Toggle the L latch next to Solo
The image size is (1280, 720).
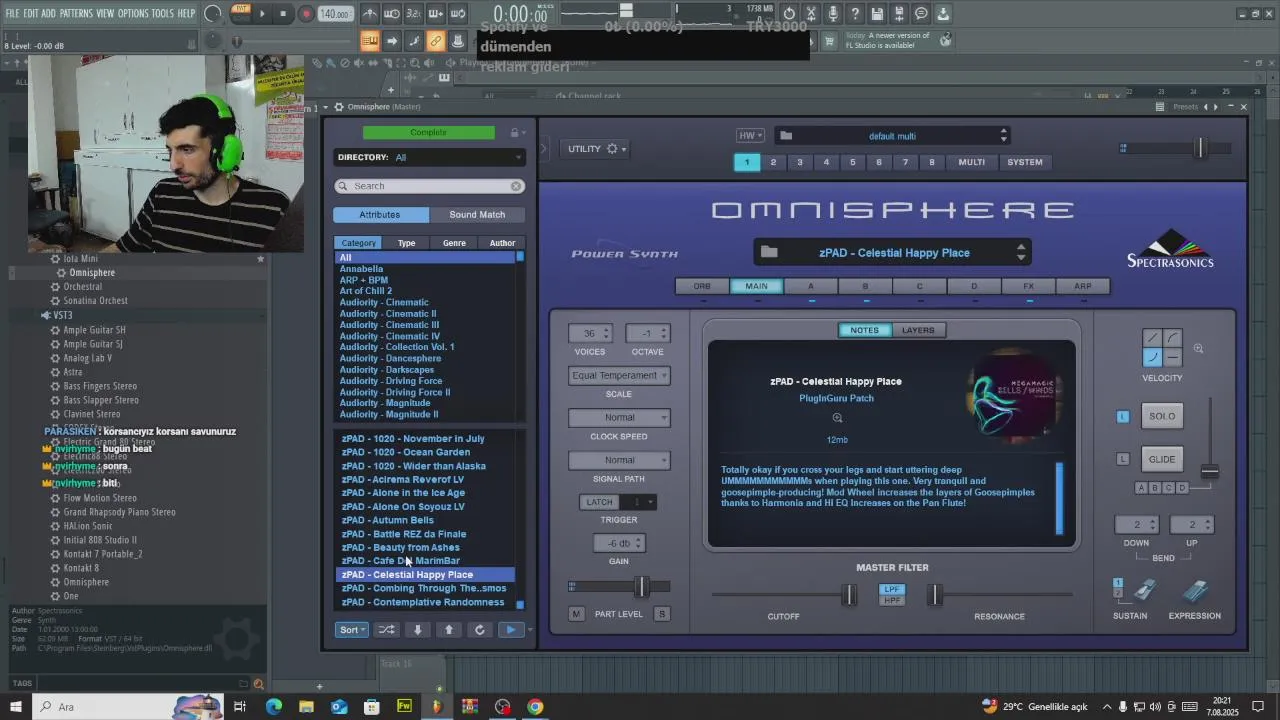pyautogui.click(x=1123, y=417)
